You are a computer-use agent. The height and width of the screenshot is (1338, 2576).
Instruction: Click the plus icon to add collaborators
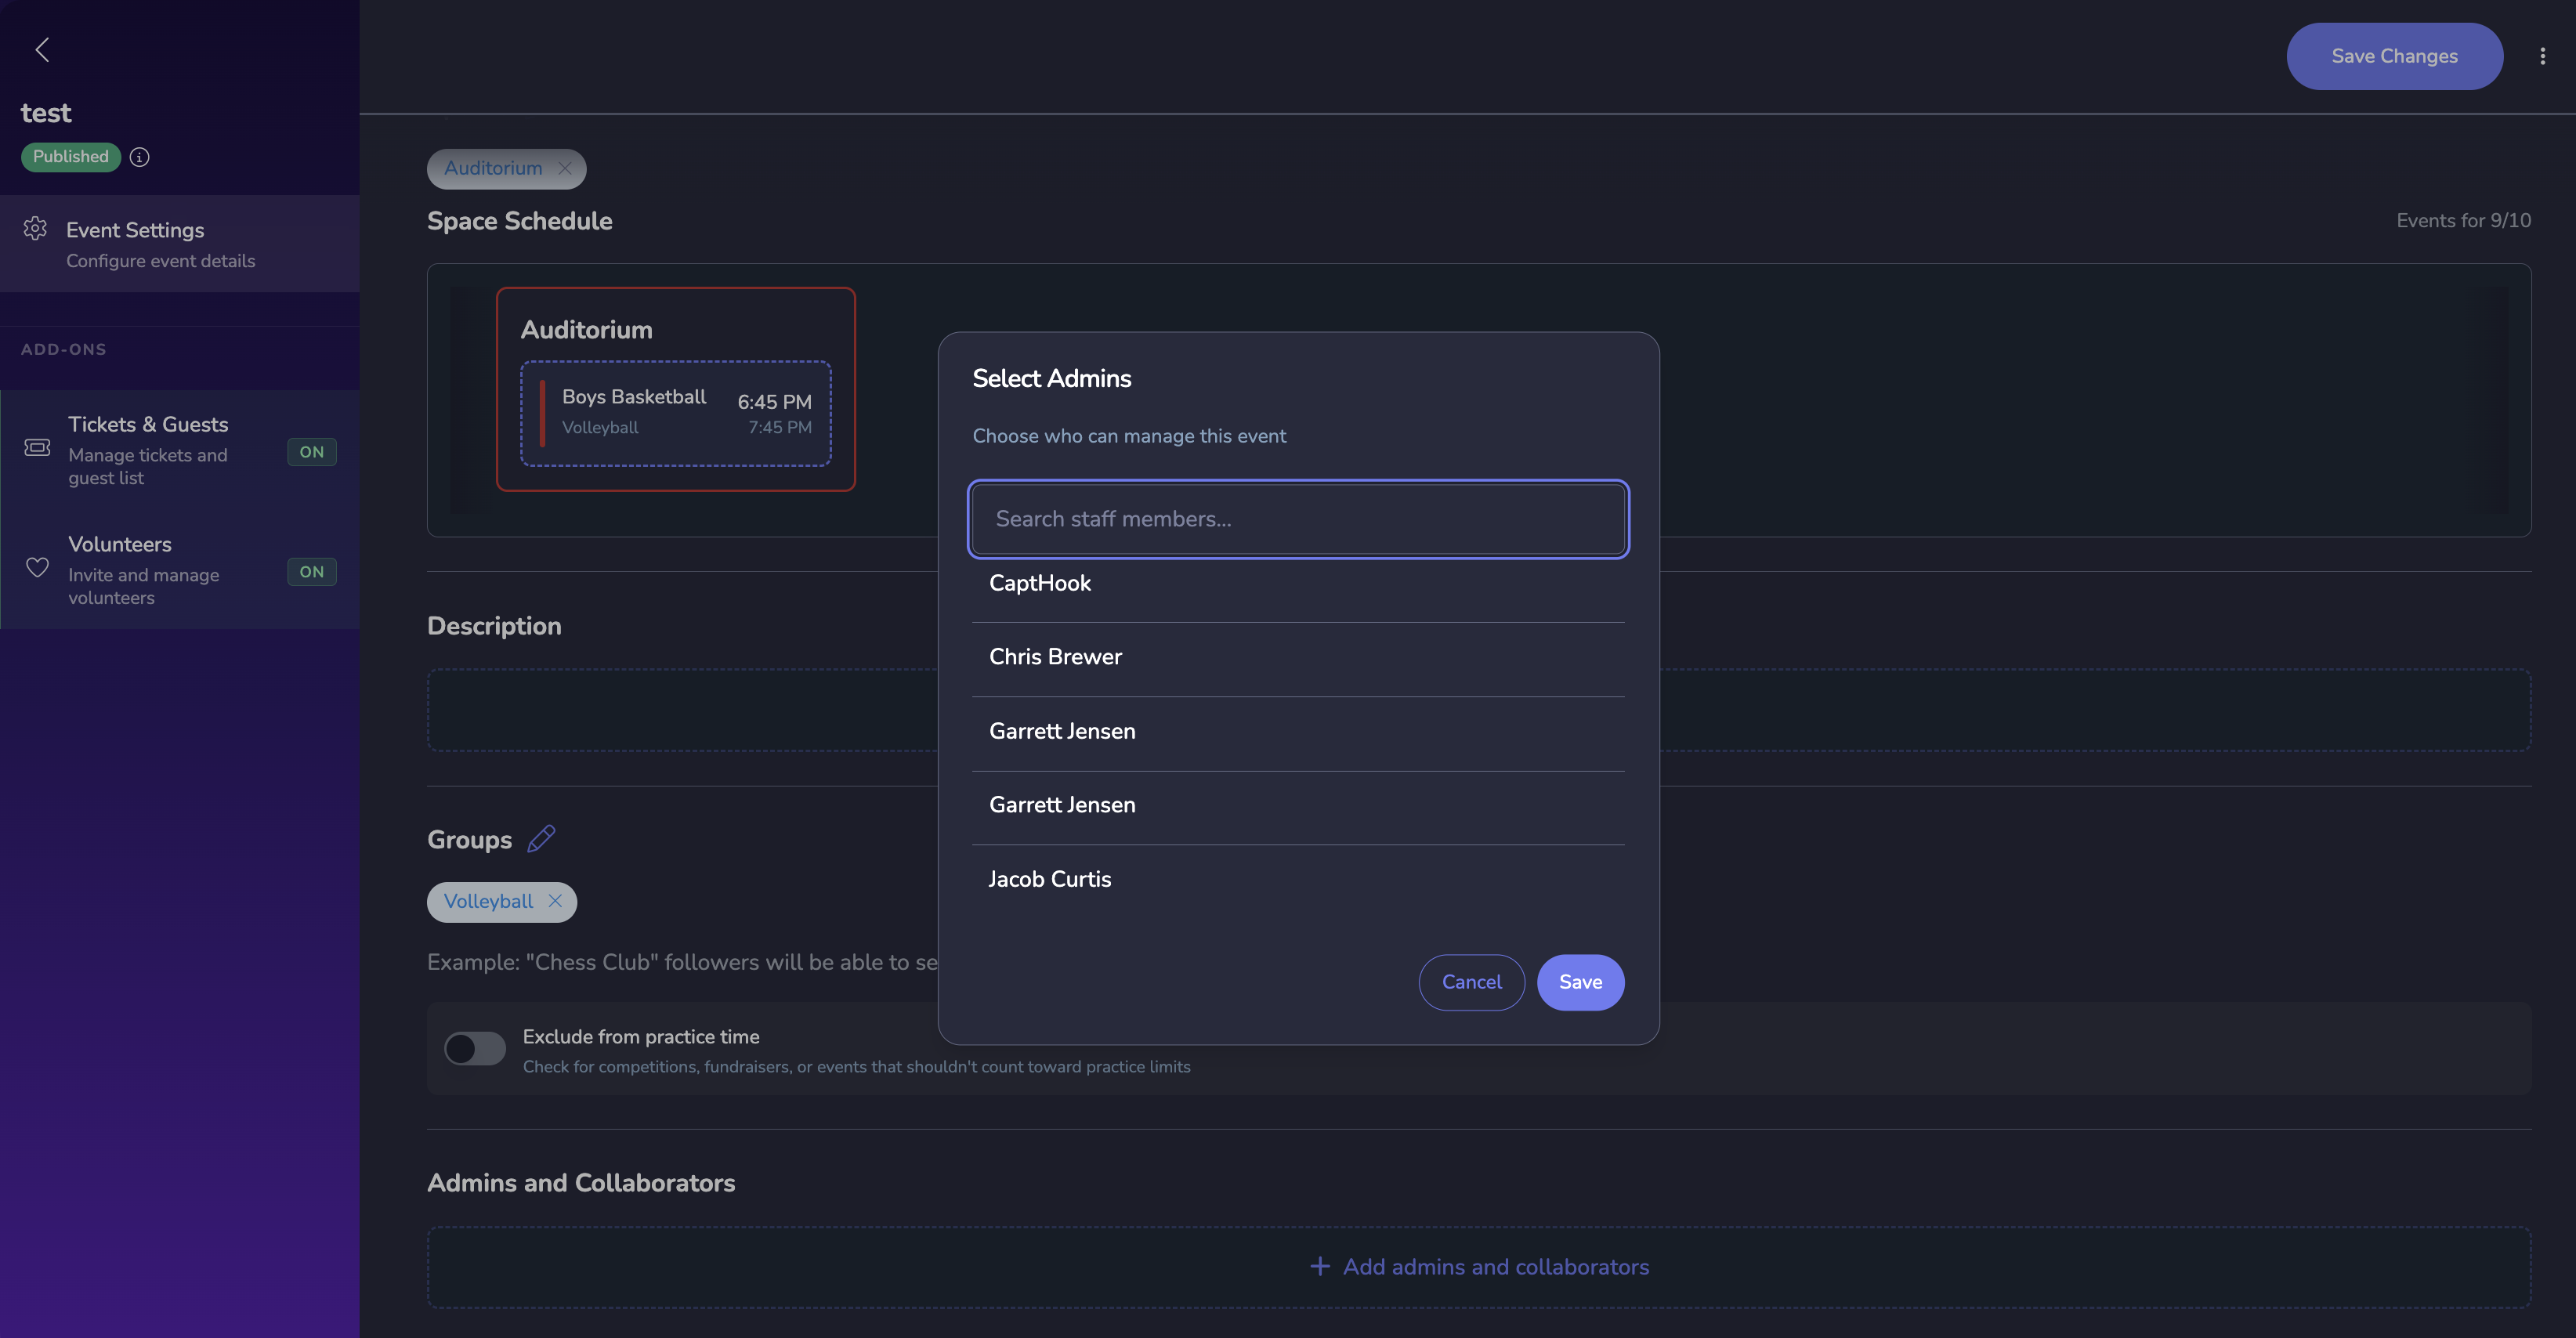click(1320, 1266)
